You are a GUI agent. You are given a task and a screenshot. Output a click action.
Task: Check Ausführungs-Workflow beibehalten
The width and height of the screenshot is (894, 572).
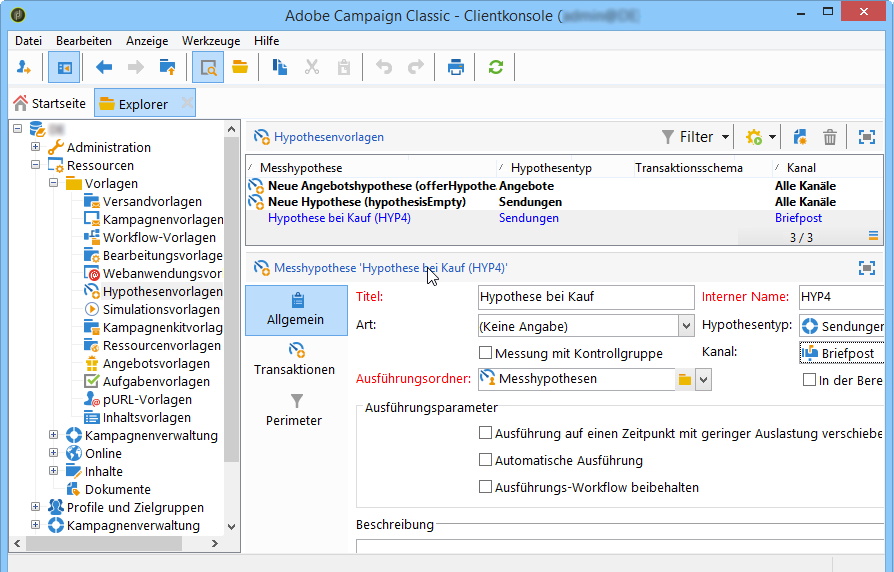485,487
